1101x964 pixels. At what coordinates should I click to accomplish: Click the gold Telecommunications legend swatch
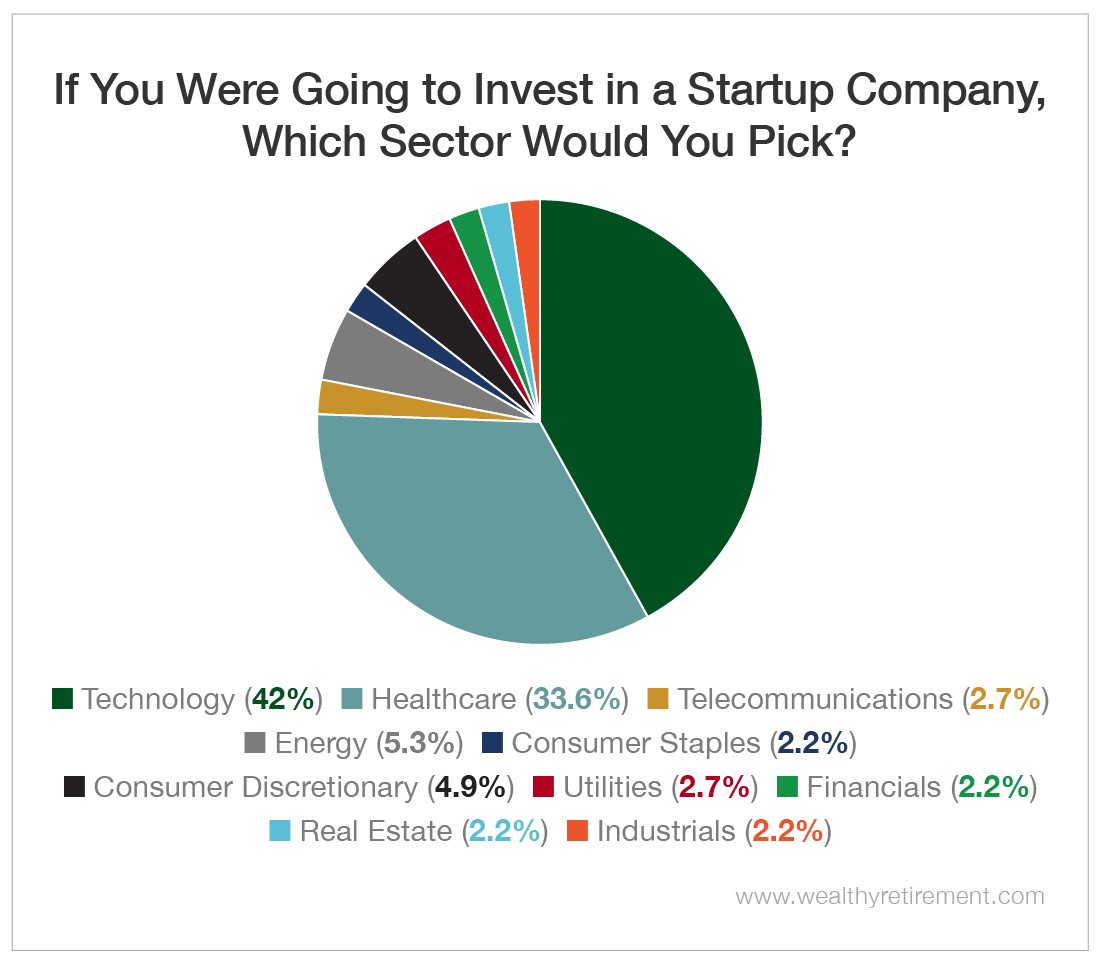(657, 699)
